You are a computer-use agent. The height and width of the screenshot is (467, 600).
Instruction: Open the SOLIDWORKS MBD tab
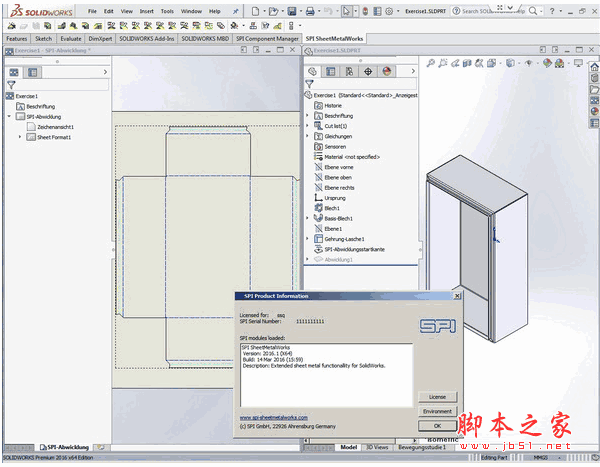pyautogui.click(x=205, y=39)
